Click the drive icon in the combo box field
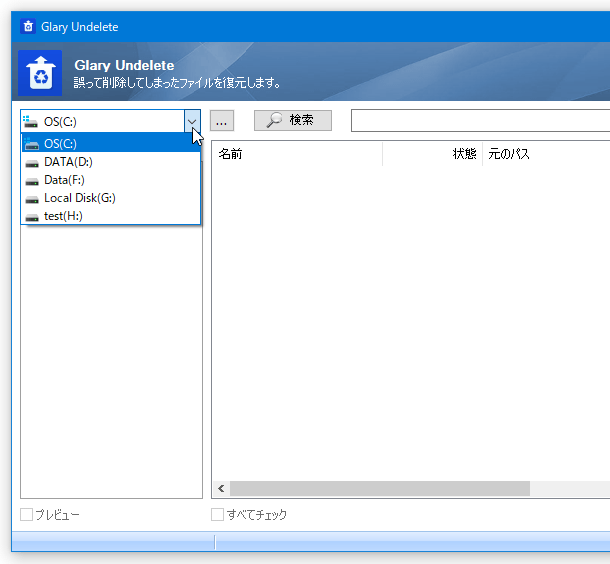The width and height of the screenshot is (610, 564). click(30, 122)
